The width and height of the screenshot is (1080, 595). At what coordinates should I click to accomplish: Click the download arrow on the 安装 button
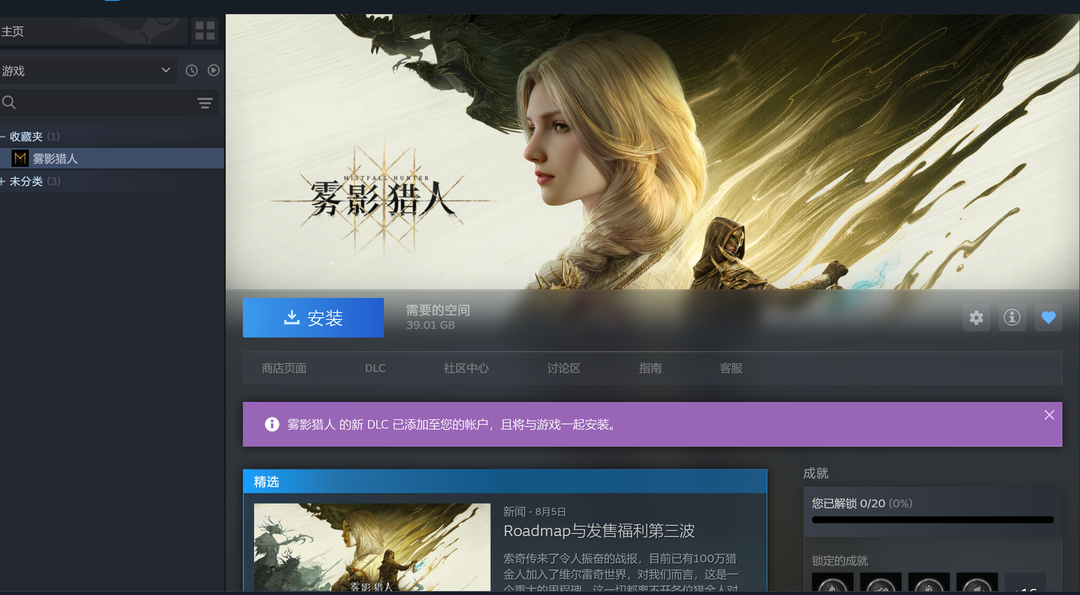tap(291, 317)
